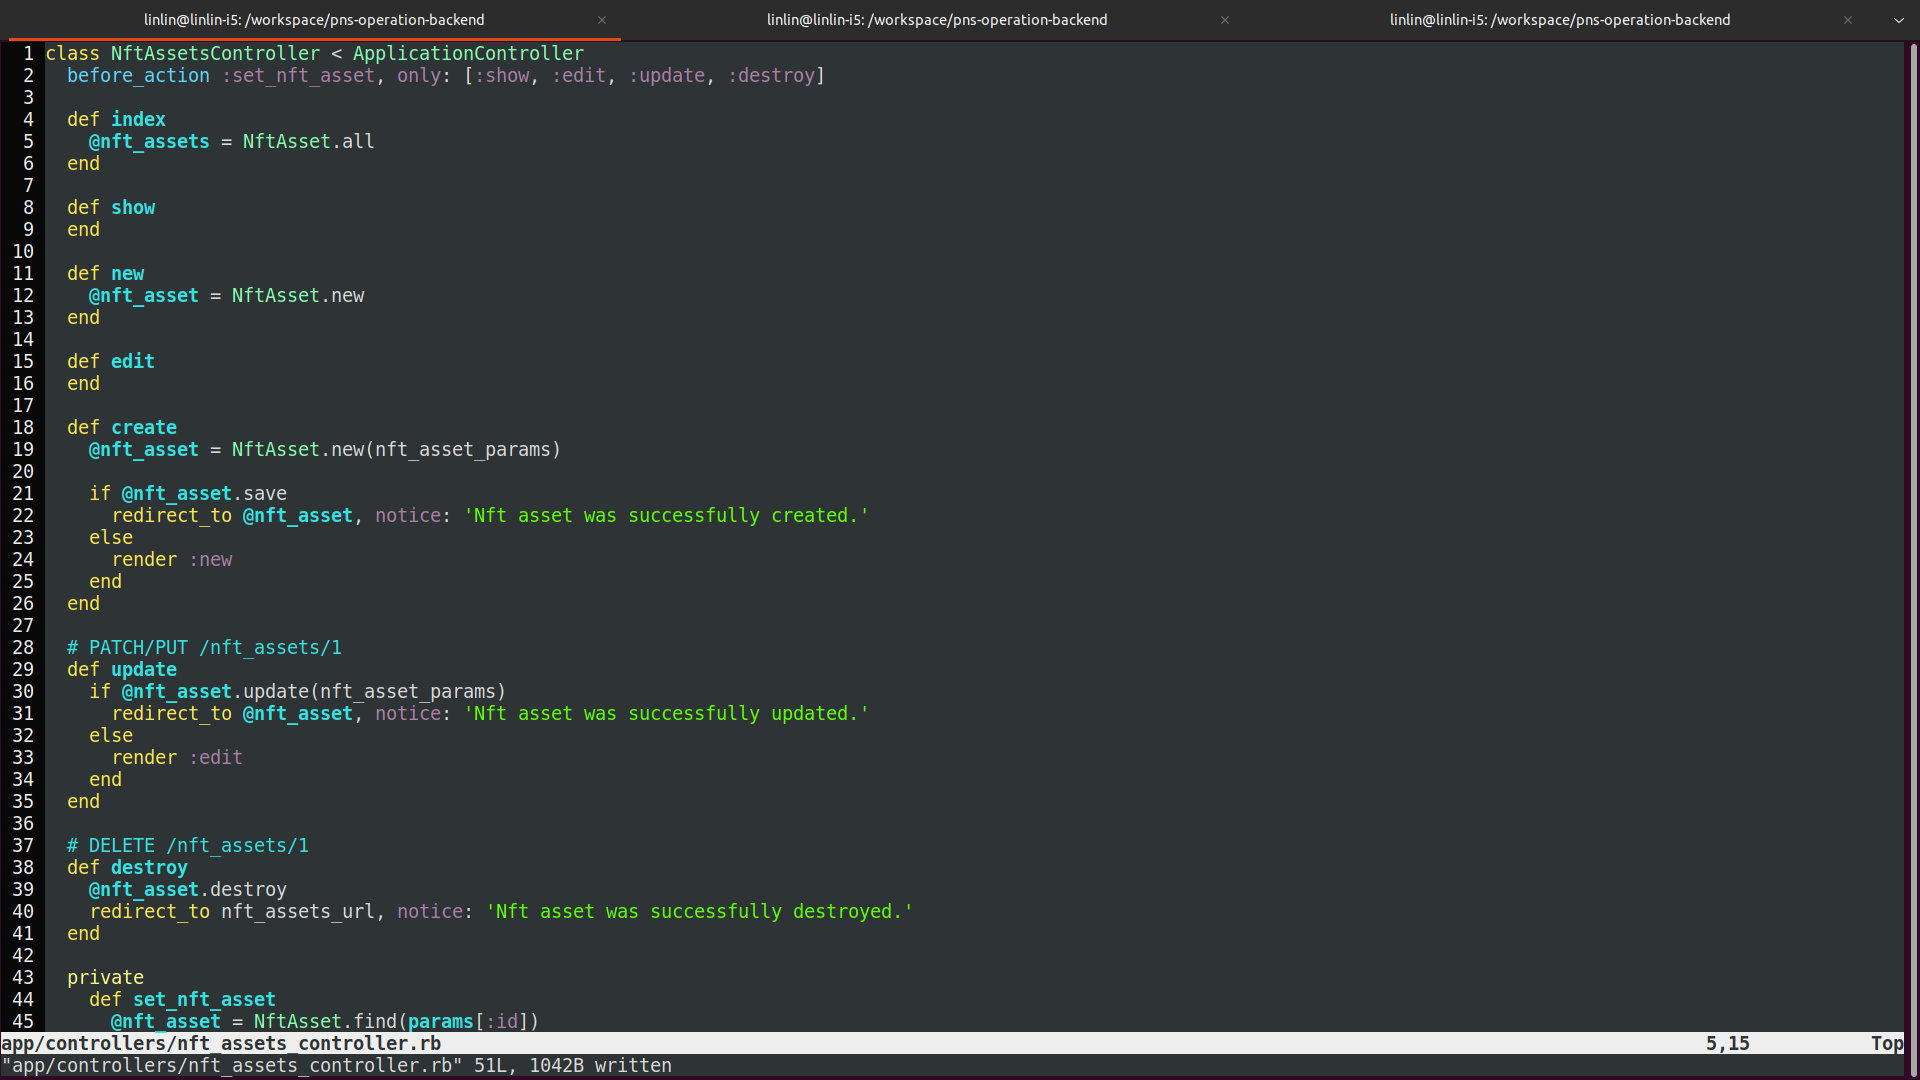Image resolution: width=1920 pixels, height=1080 pixels.
Task: Switch to the third terminal tab
Action: [x=1559, y=20]
